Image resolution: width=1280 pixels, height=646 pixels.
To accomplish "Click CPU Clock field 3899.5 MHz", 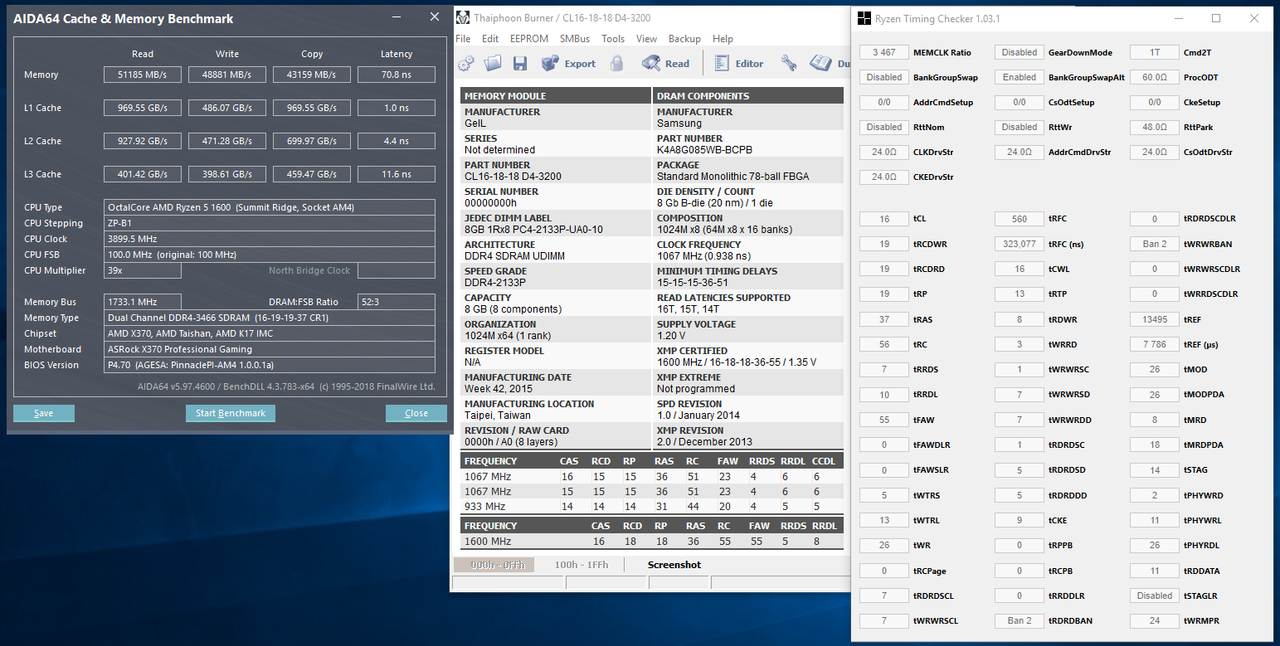I will pyautogui.click(x=270, y=239).
